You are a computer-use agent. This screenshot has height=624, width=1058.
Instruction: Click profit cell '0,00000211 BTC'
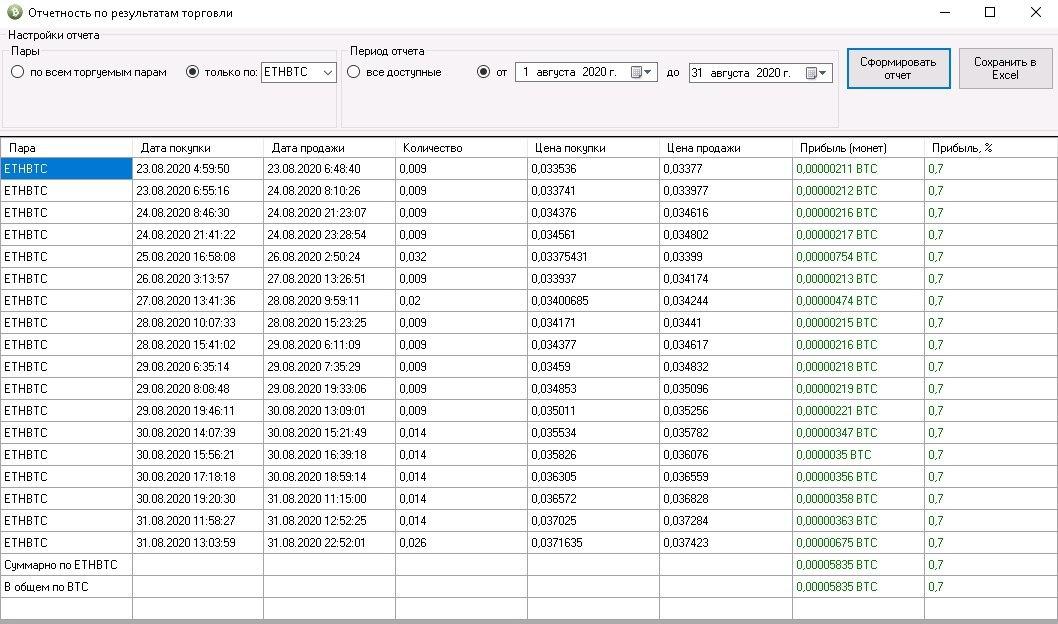click(x=858, y=169)
